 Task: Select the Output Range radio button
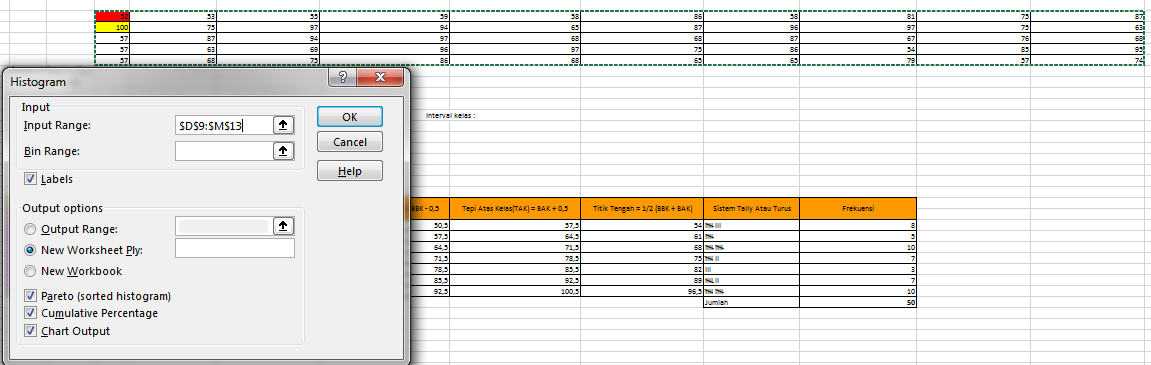tap(30, 229)
